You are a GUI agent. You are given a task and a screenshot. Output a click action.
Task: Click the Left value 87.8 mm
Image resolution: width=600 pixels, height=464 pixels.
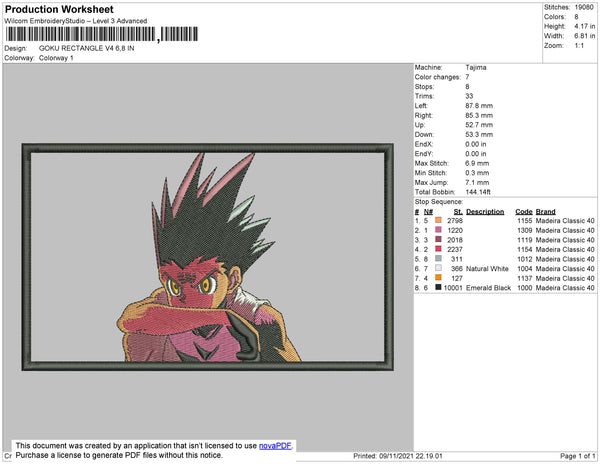point(479,106)
